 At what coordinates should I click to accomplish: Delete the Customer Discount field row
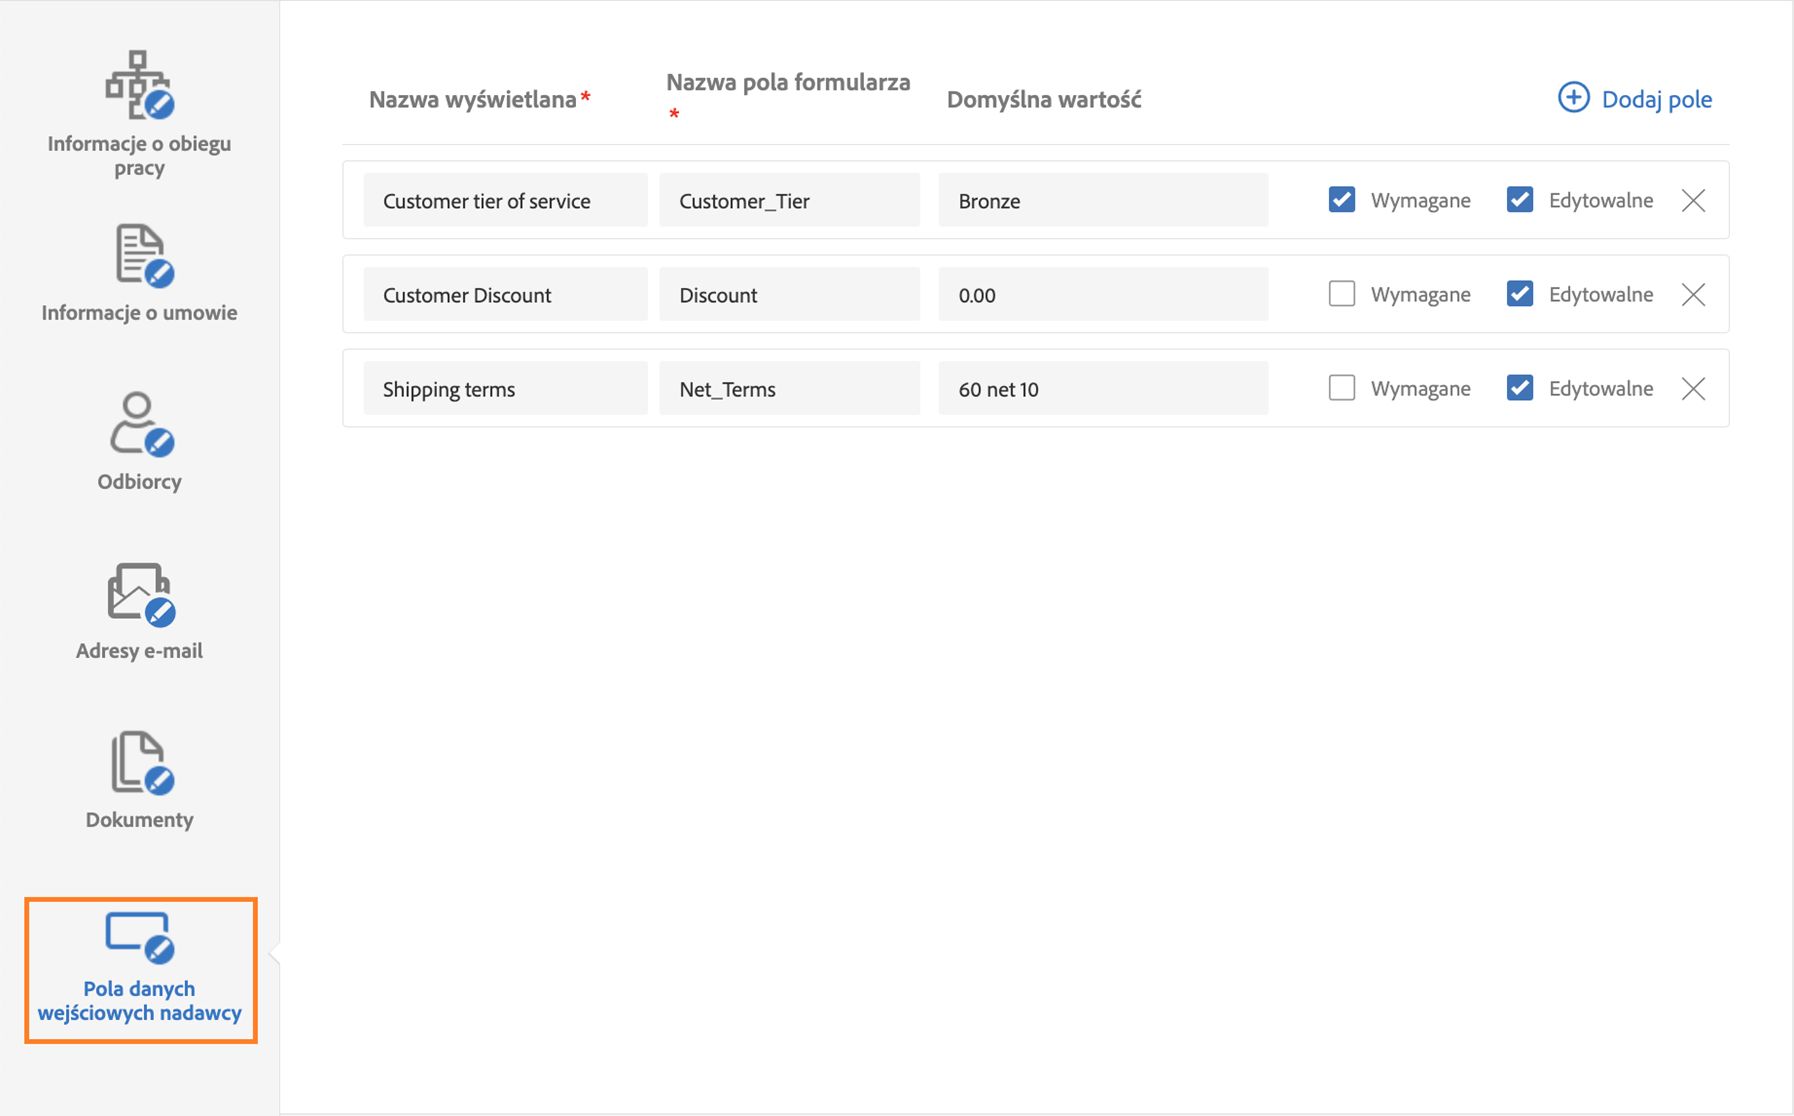pyautogui.click(x=1693, y=294)
